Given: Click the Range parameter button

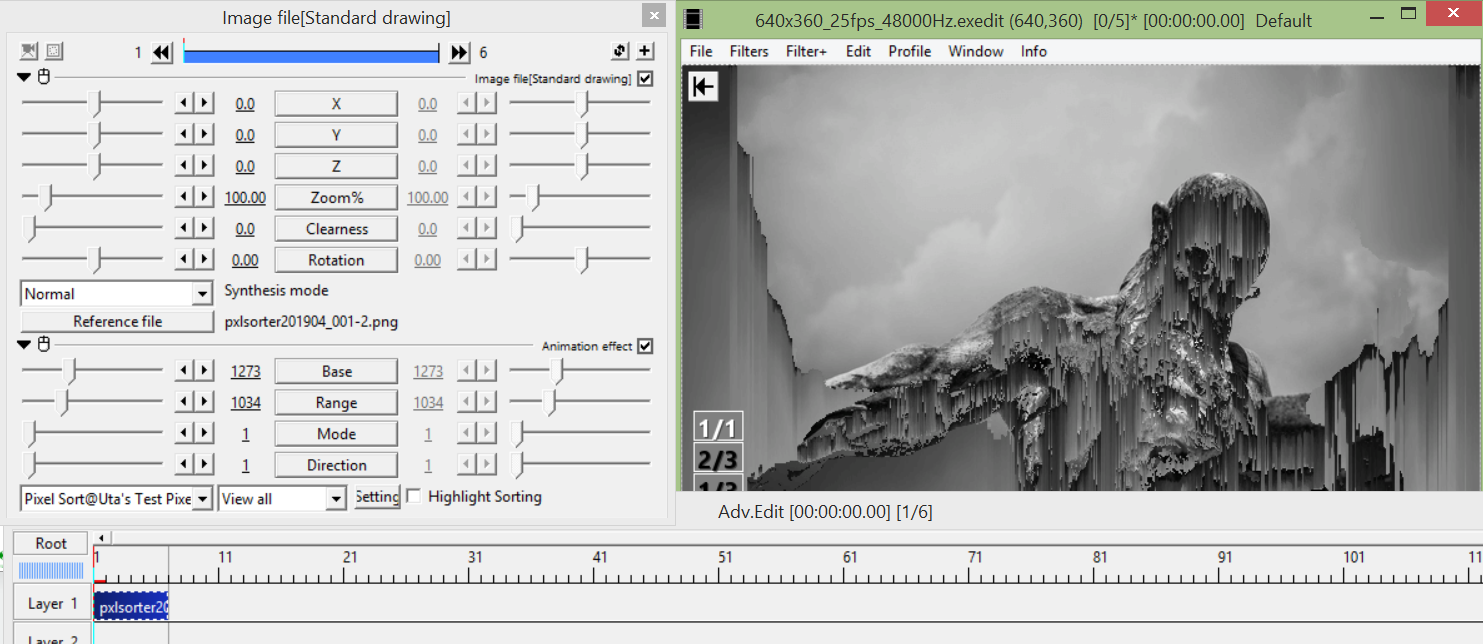Looking at the screenshot, I should click(336, 403).
